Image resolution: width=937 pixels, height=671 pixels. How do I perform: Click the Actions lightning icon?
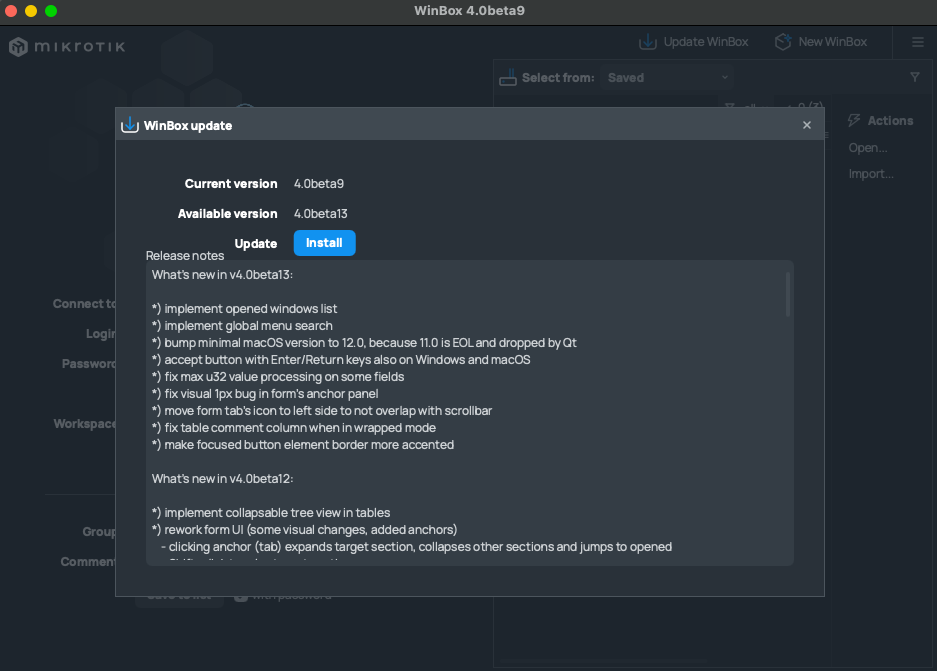[x=855, y=121]
